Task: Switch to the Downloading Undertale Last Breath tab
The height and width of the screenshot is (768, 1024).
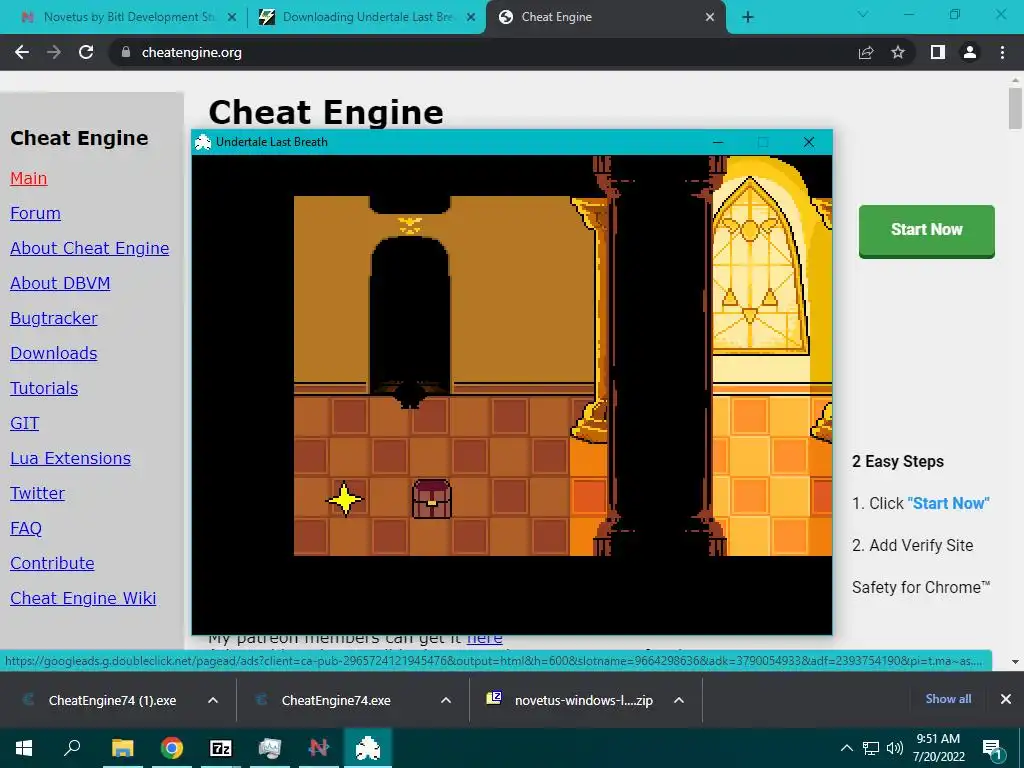Action: coord(366,17)
